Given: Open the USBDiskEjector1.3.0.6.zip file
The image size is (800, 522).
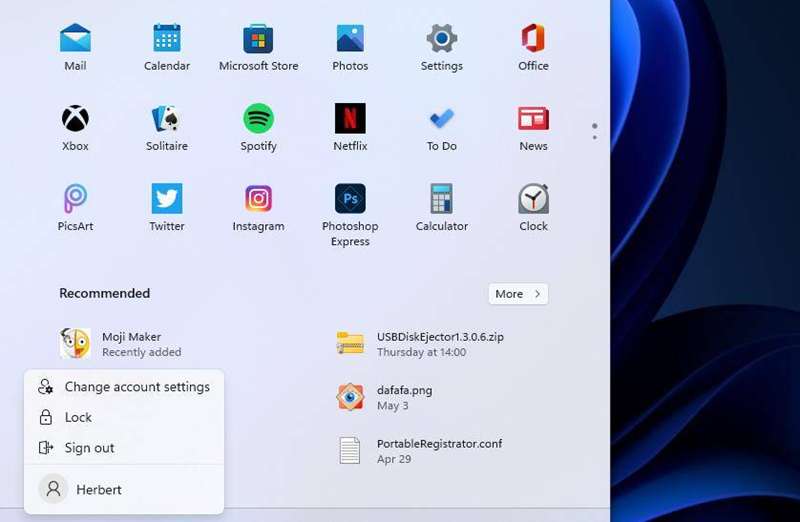Looking at the screenshot, I should tap(440, 343).
